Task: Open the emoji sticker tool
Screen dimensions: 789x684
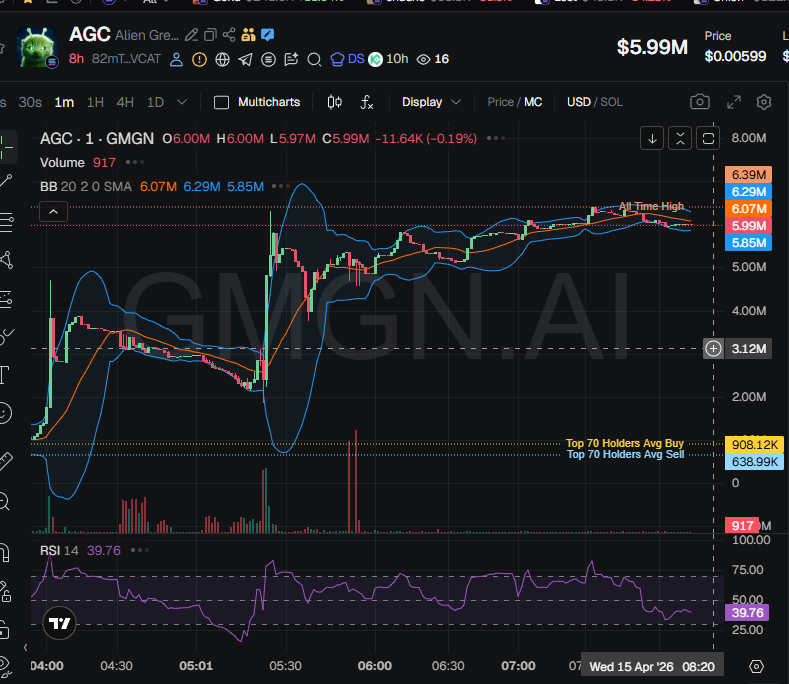Action: tap(5, 413)
